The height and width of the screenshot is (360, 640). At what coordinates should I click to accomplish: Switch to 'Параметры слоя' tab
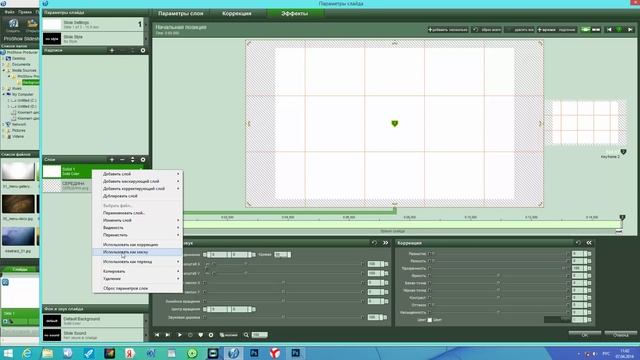(180, 13)
